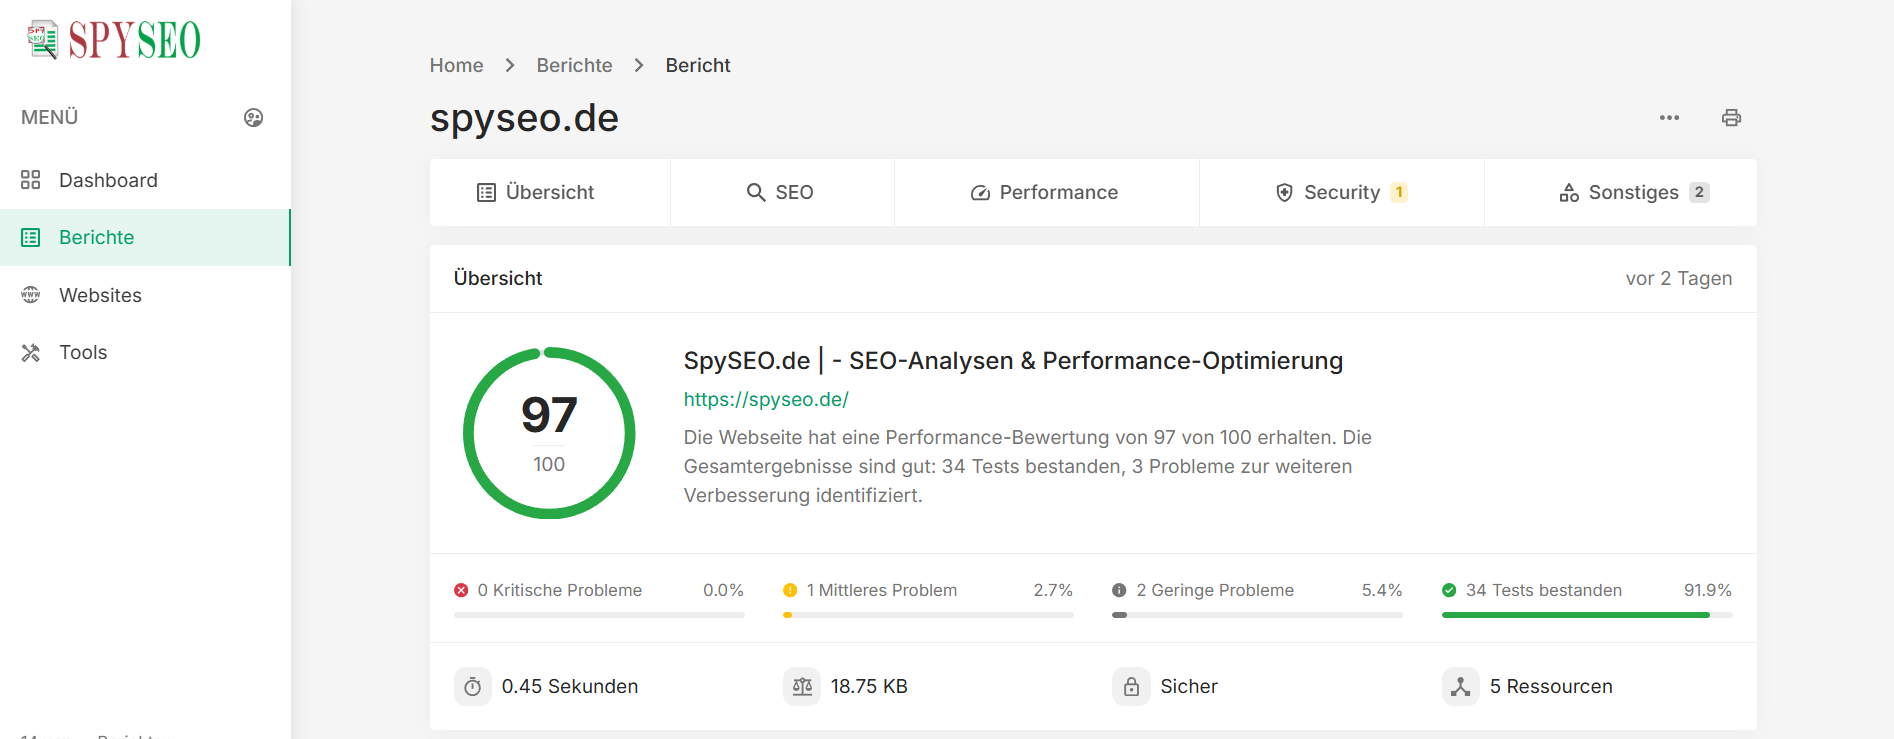Click the 97 of 100 score circle

tap(549, 433)
